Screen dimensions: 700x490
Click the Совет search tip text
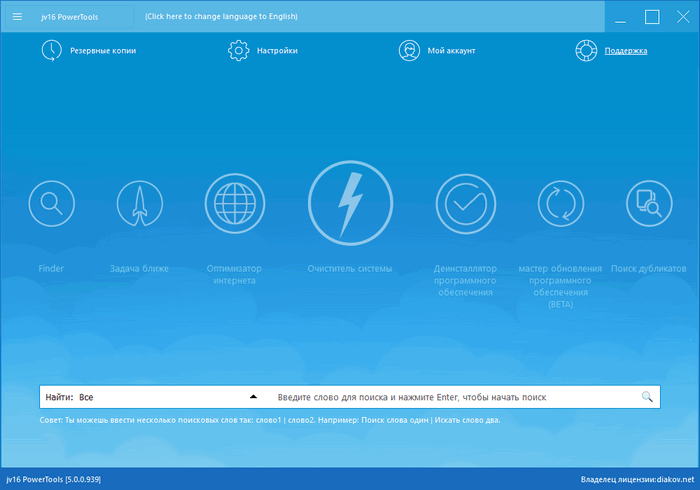coord(270,420)
